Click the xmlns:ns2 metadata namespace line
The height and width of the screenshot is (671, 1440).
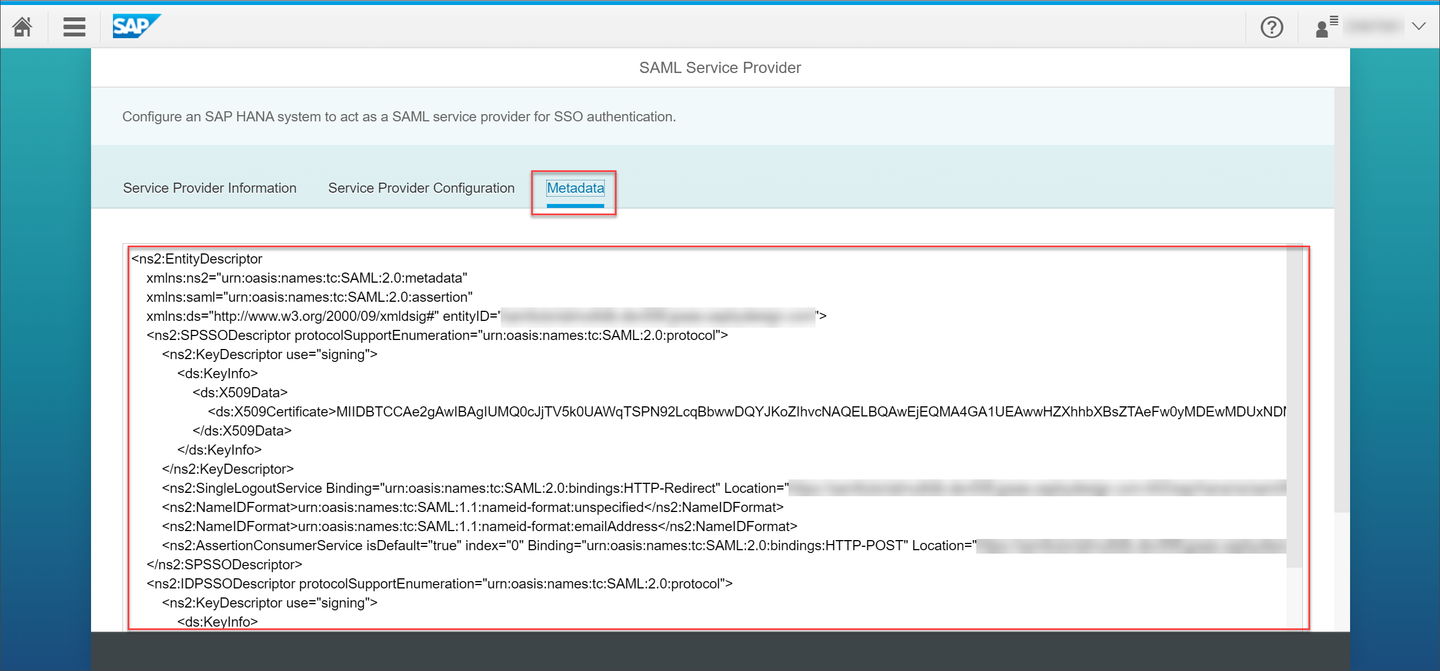tap(307, 278)
